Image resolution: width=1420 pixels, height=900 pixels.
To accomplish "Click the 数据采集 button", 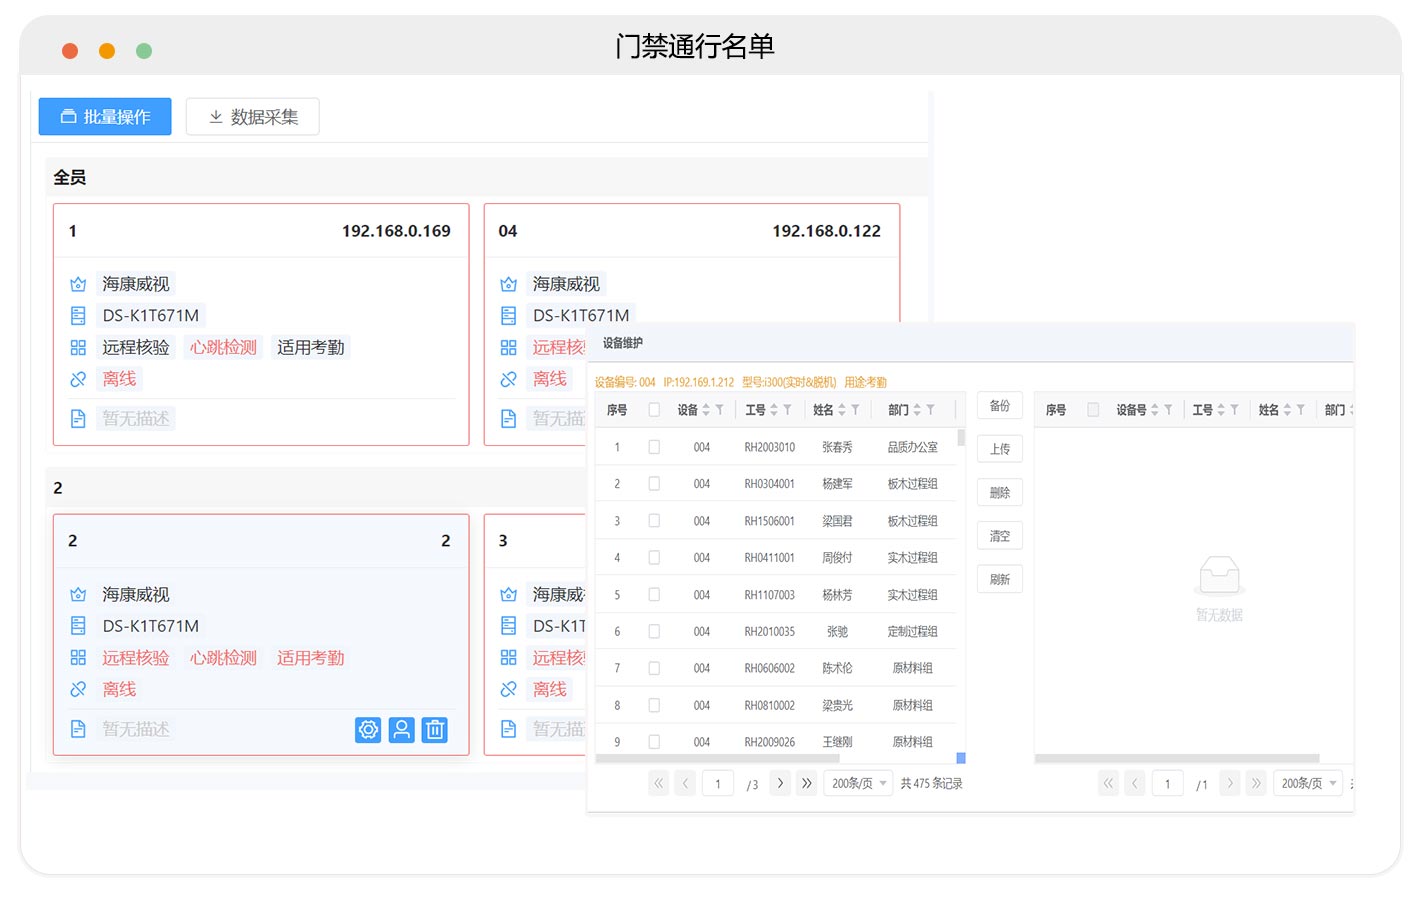I will (253, 117).
